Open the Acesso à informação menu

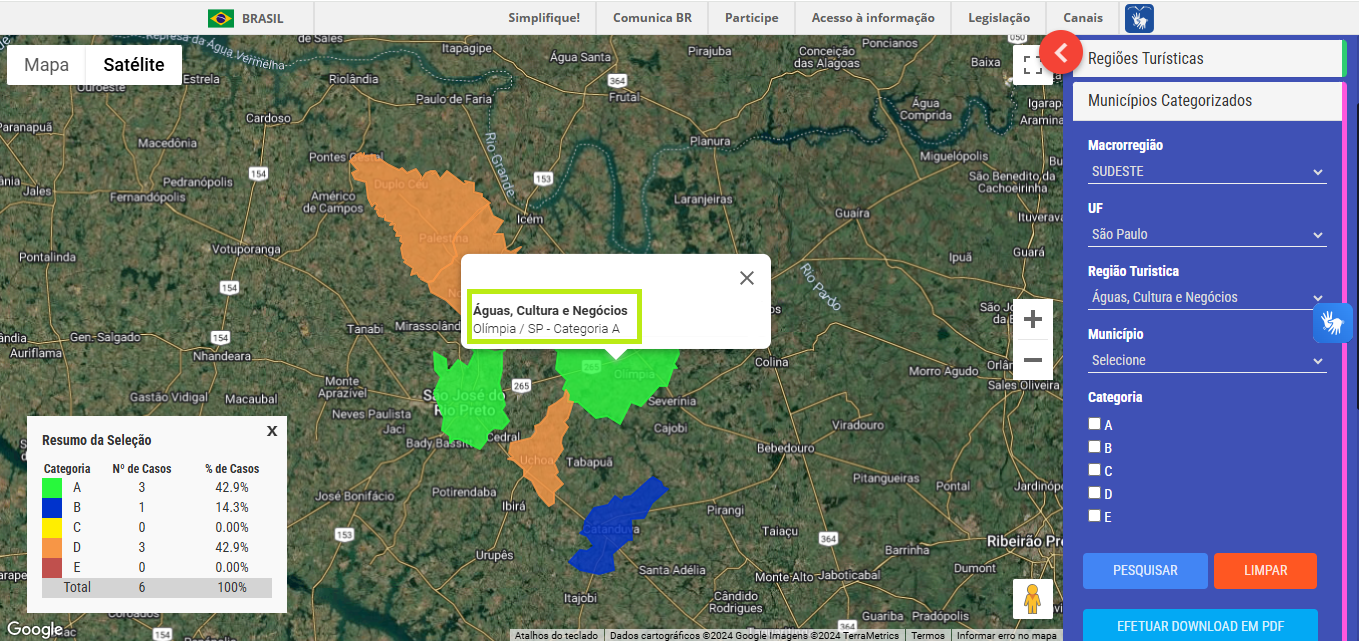coord(873,18)
